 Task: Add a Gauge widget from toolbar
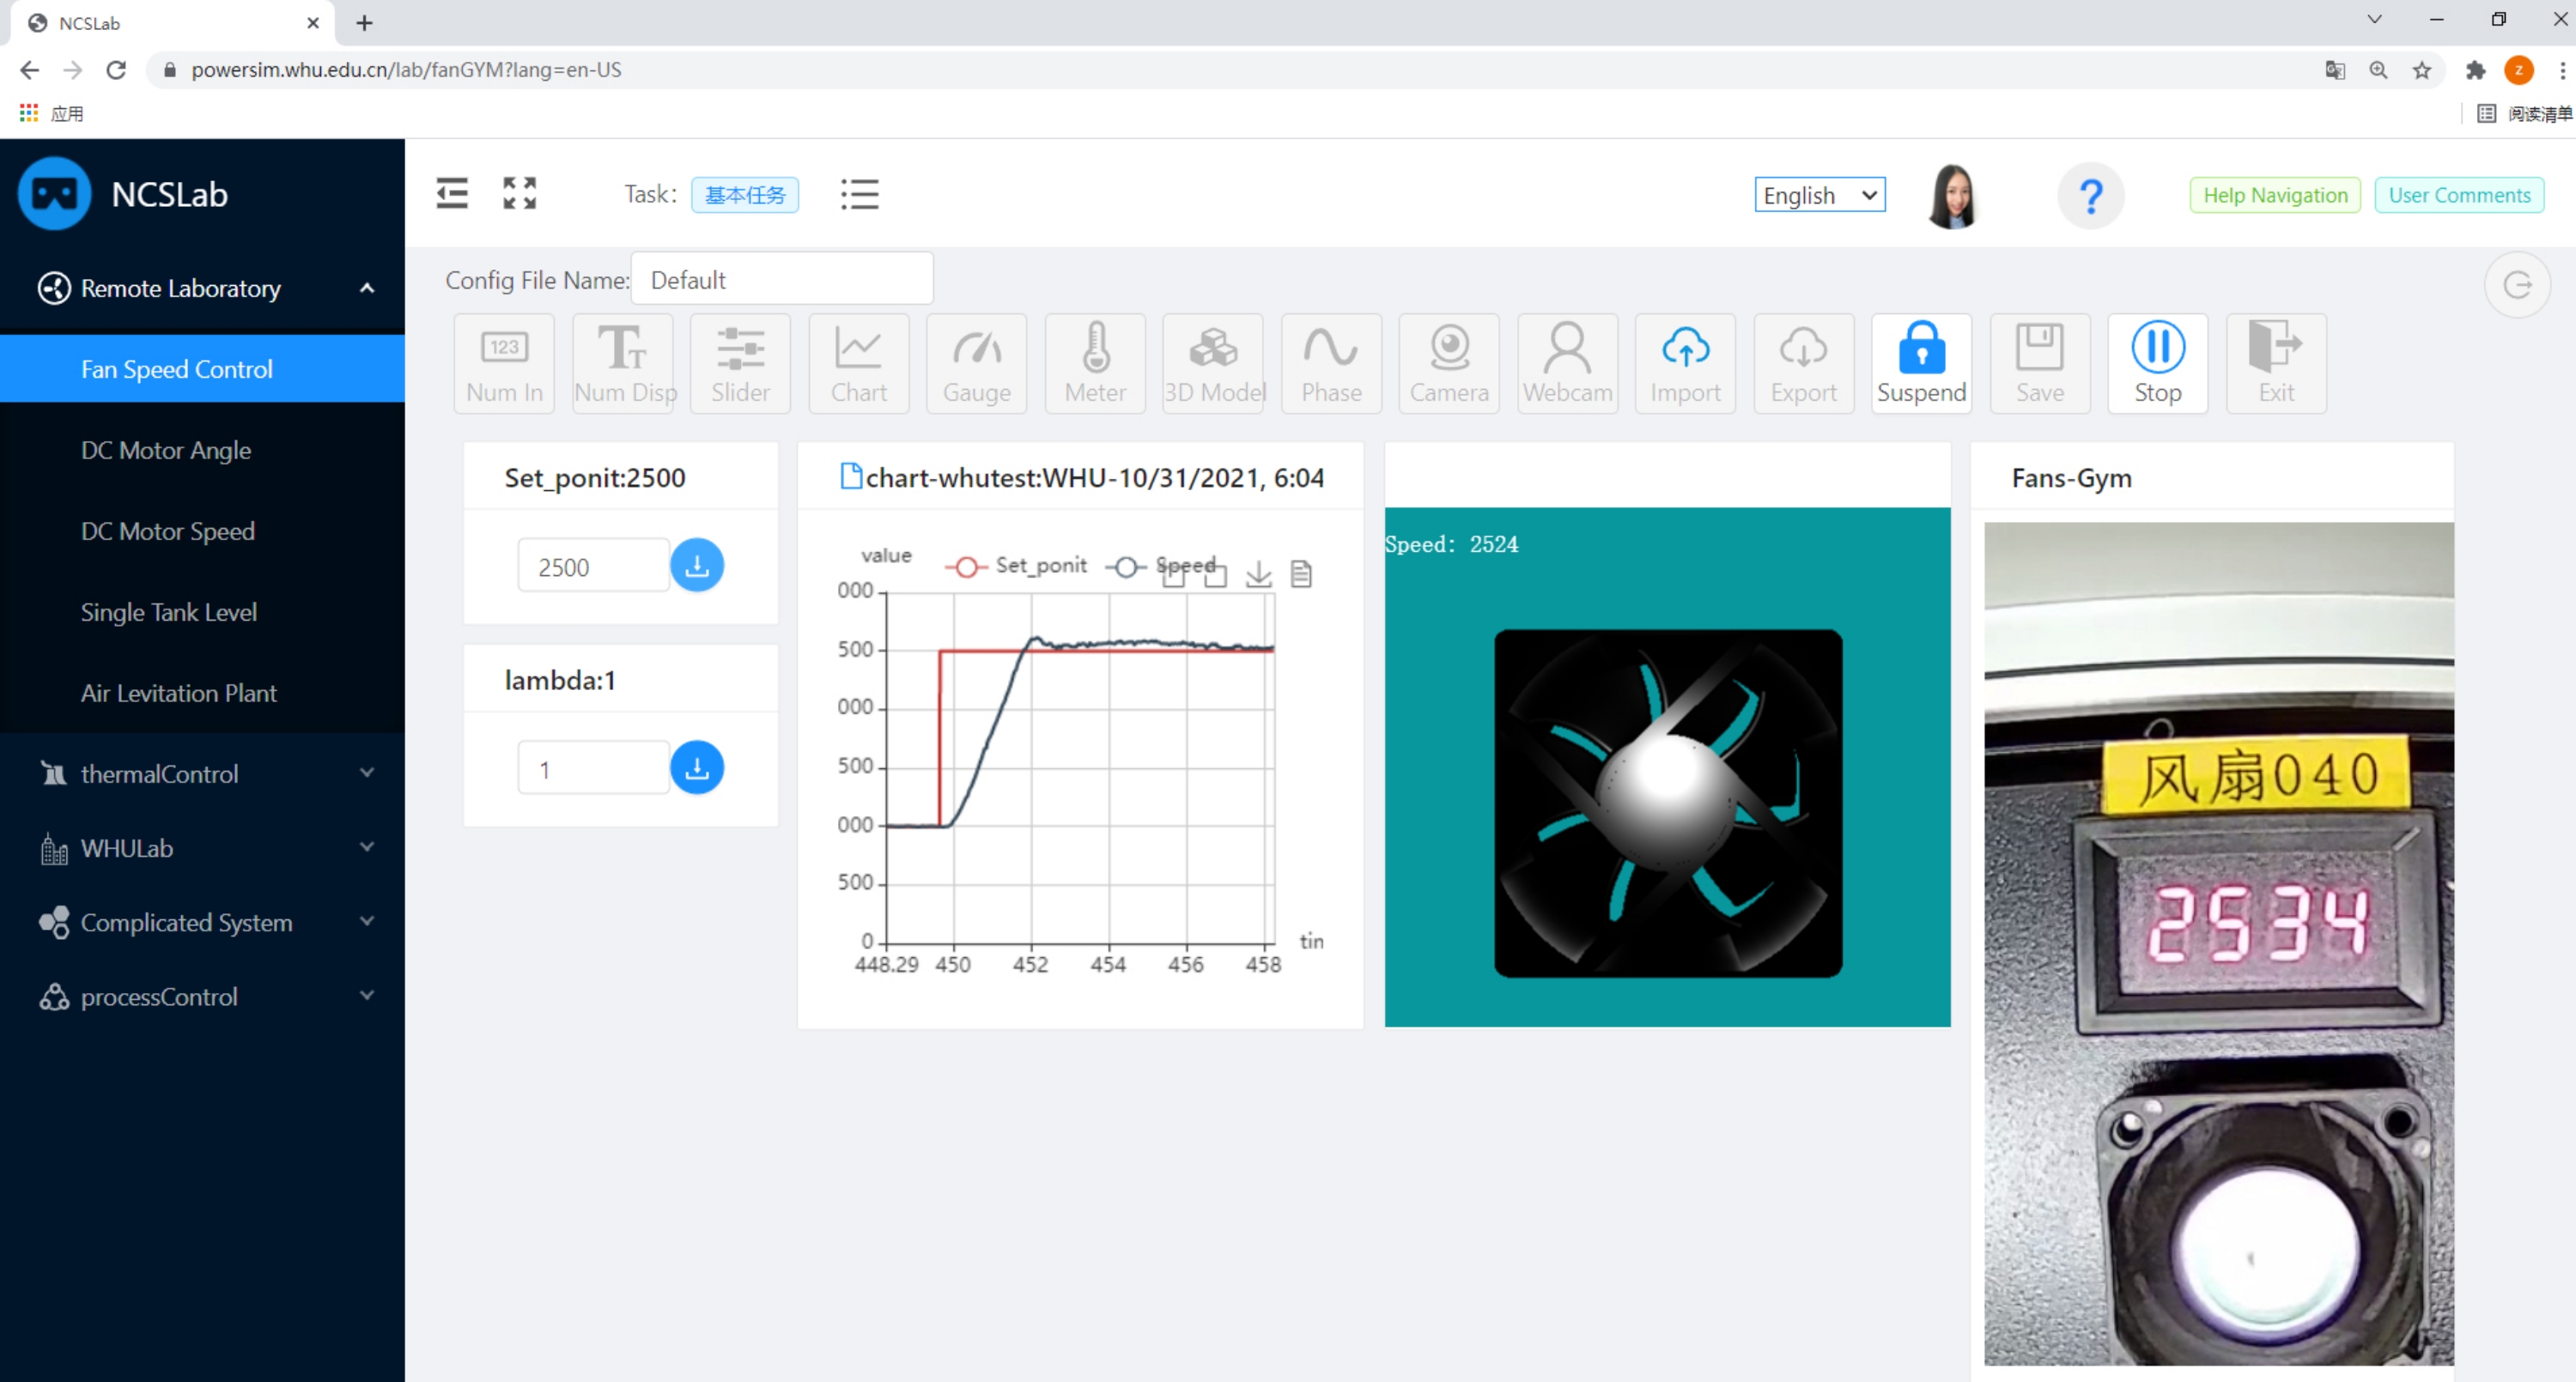pos(976,363)
